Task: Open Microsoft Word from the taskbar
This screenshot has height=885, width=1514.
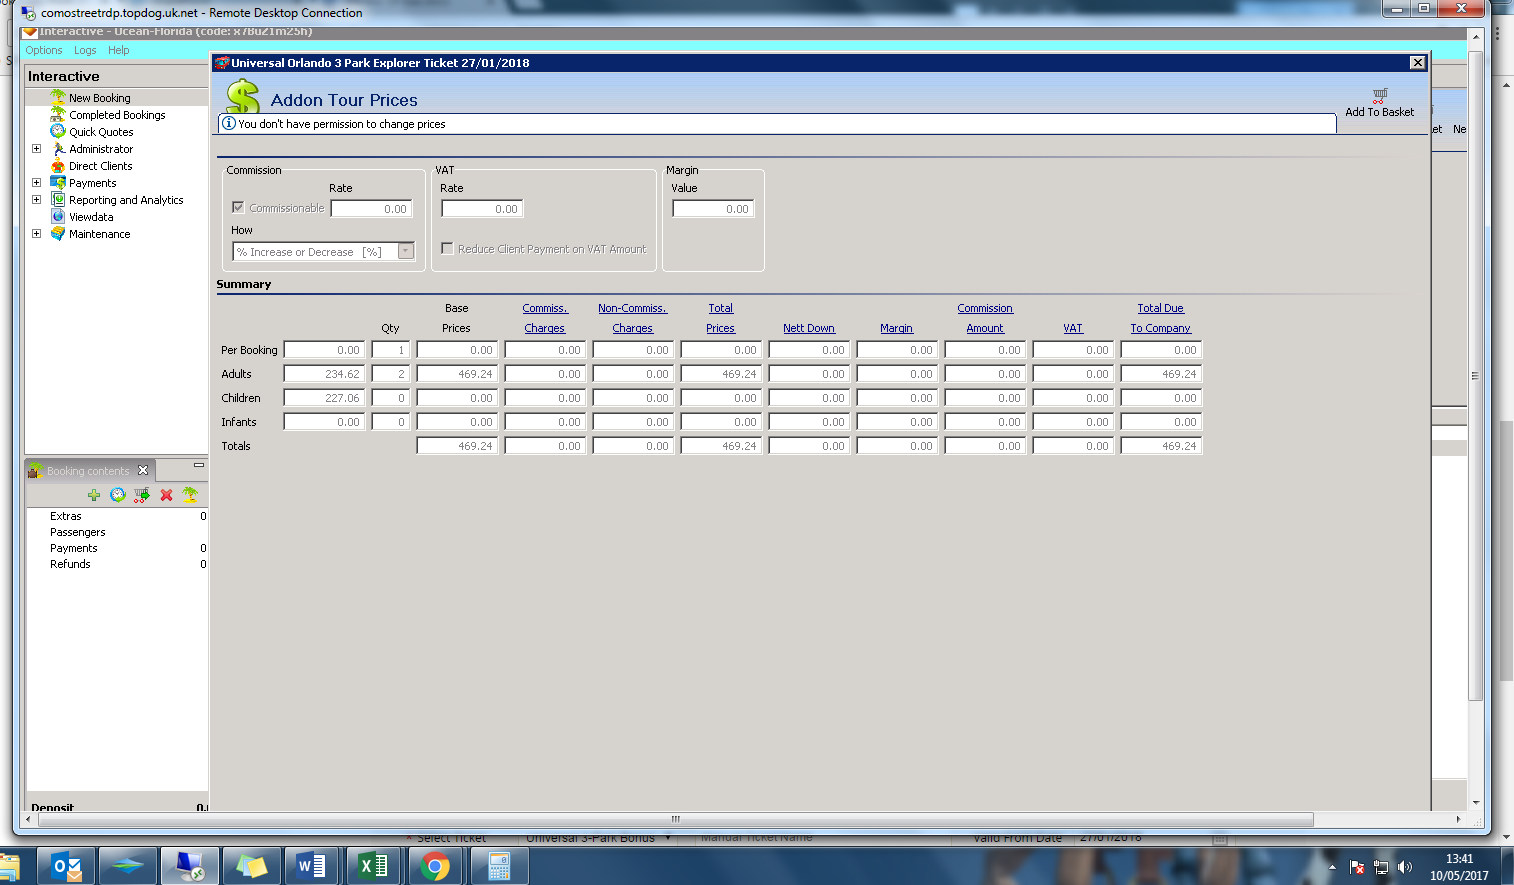Action: [312, 866]
